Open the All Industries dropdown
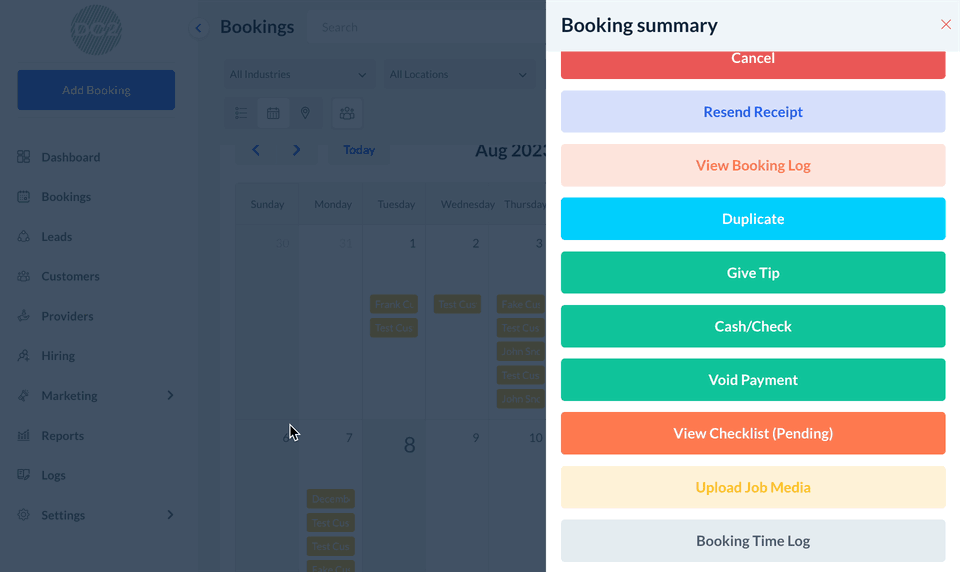This screenshot has height=572, width=960. 298,74
